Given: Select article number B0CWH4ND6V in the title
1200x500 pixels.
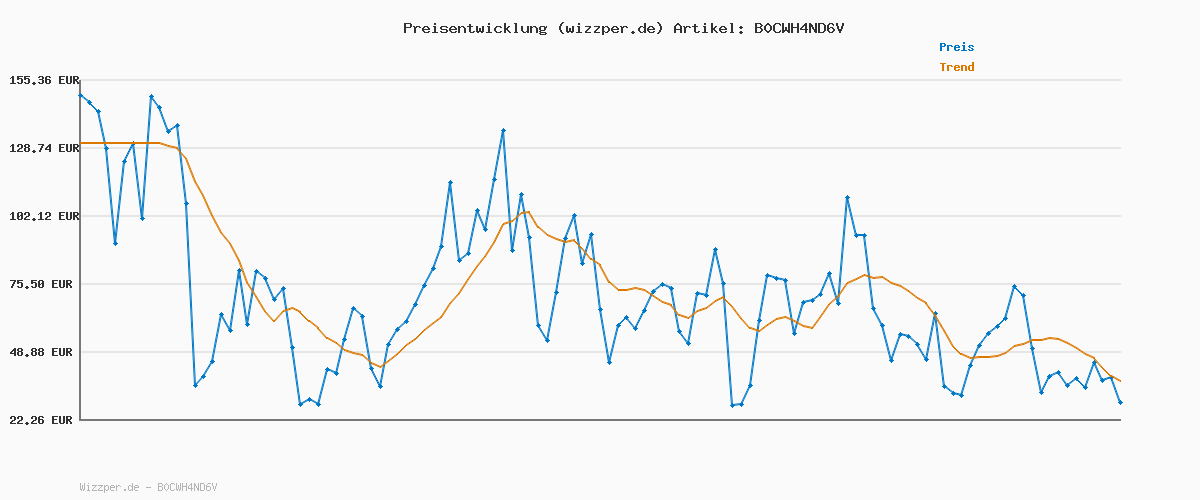Looking at the screenshot, I should coord(795,28).
